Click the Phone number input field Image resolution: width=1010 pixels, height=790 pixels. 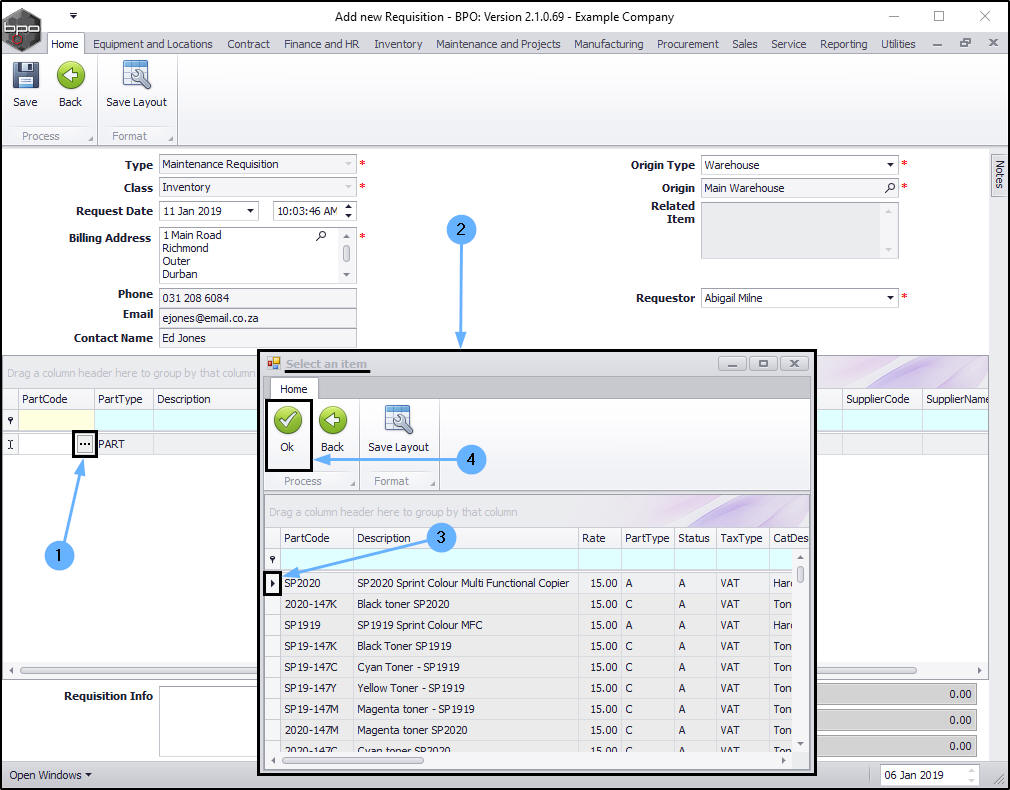point(257,298)
